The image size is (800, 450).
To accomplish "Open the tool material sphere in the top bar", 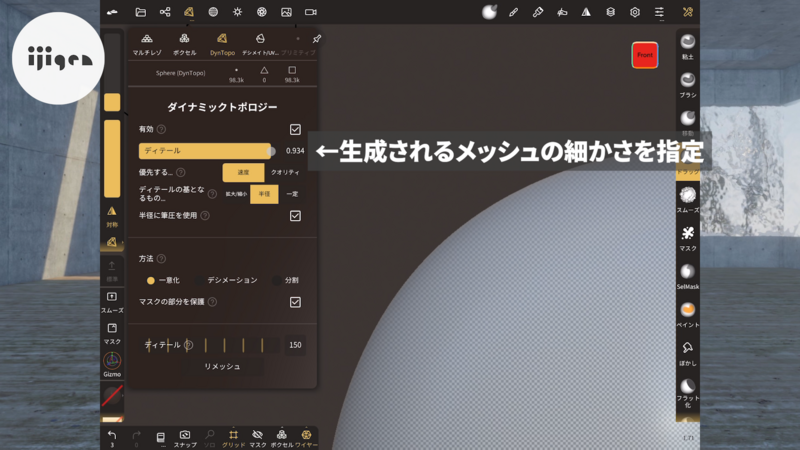I will click(x=489, y=12).
